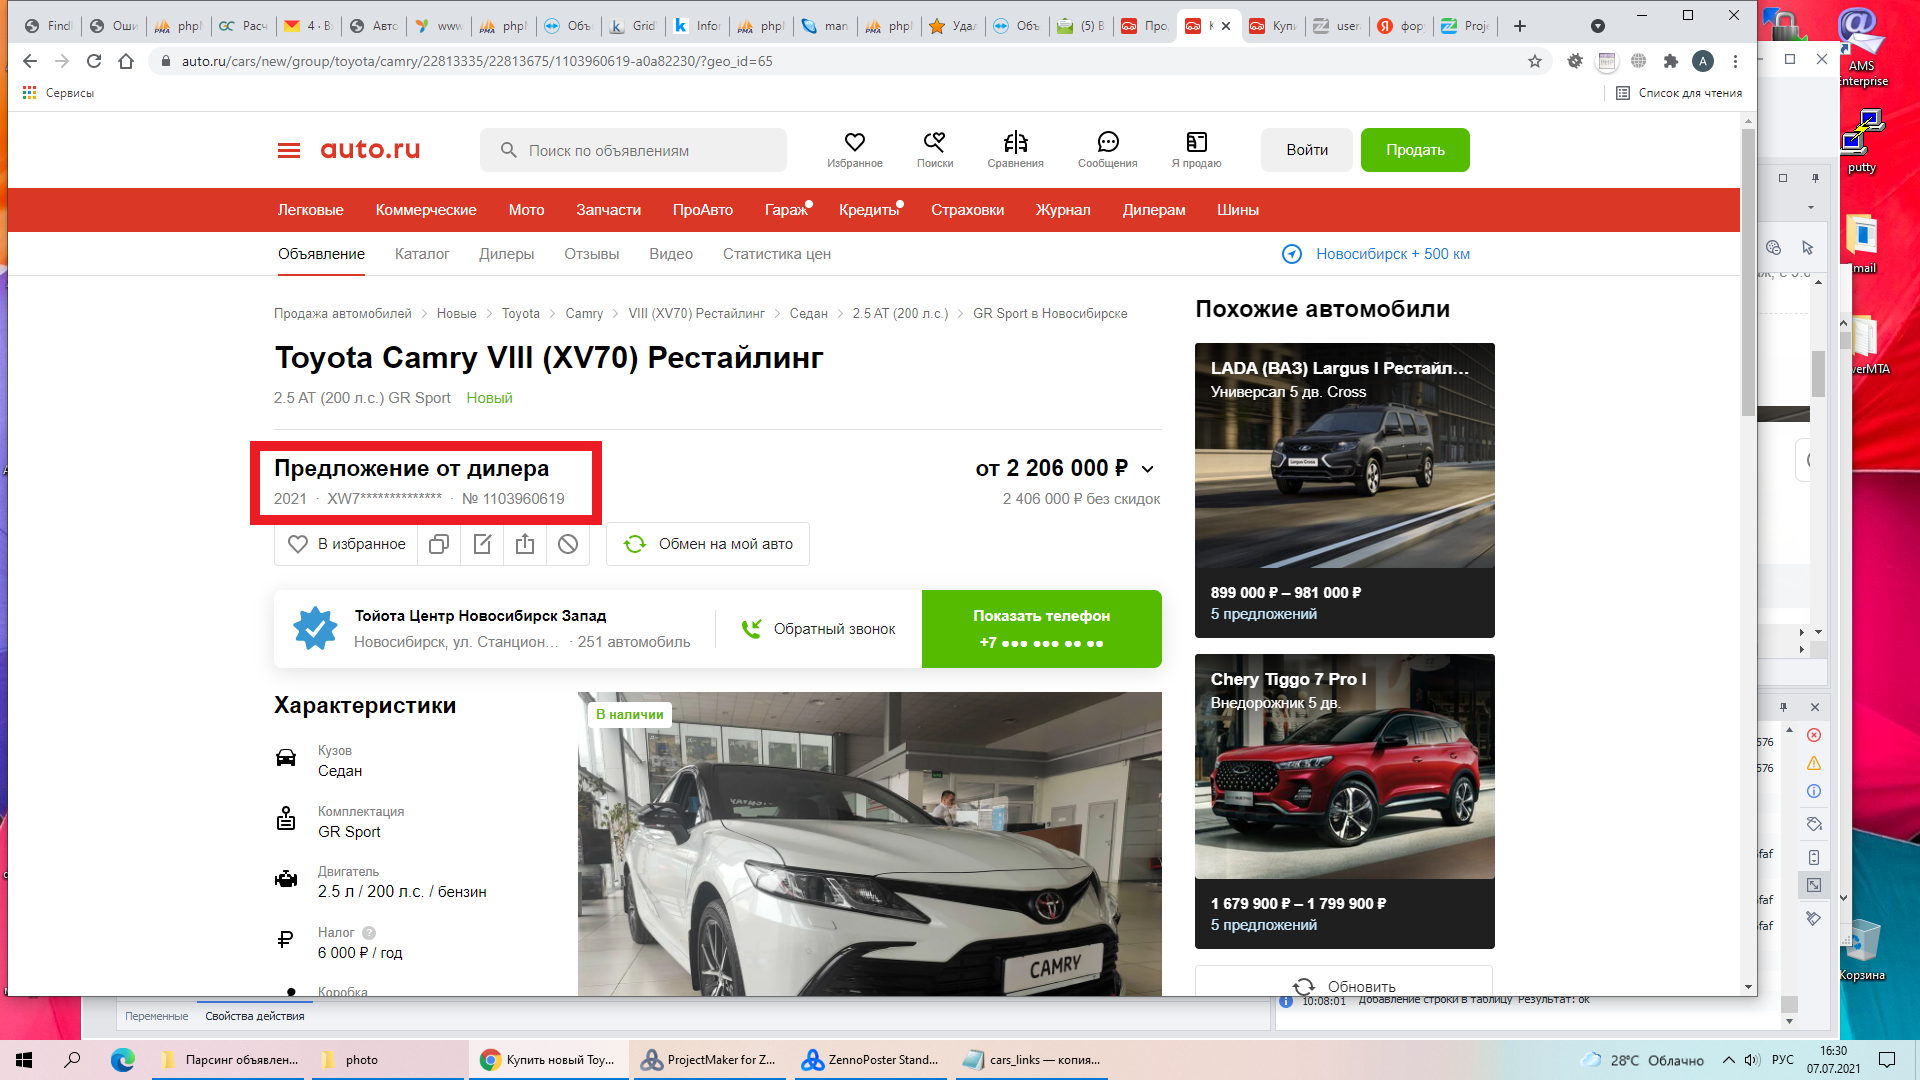This screenshot has height=1080, width=1920.
Task: Open the Сравнения comparison icon
Action: coord(1015,143)
